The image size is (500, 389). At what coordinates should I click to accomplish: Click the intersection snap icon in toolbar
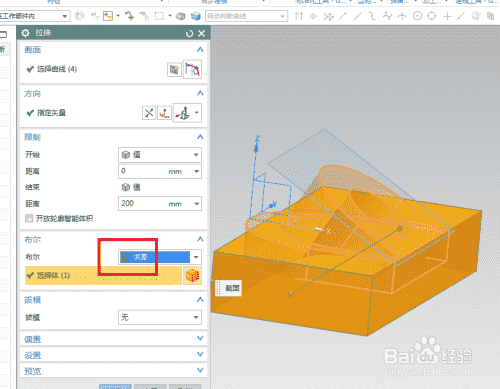[x=402, y=16]
